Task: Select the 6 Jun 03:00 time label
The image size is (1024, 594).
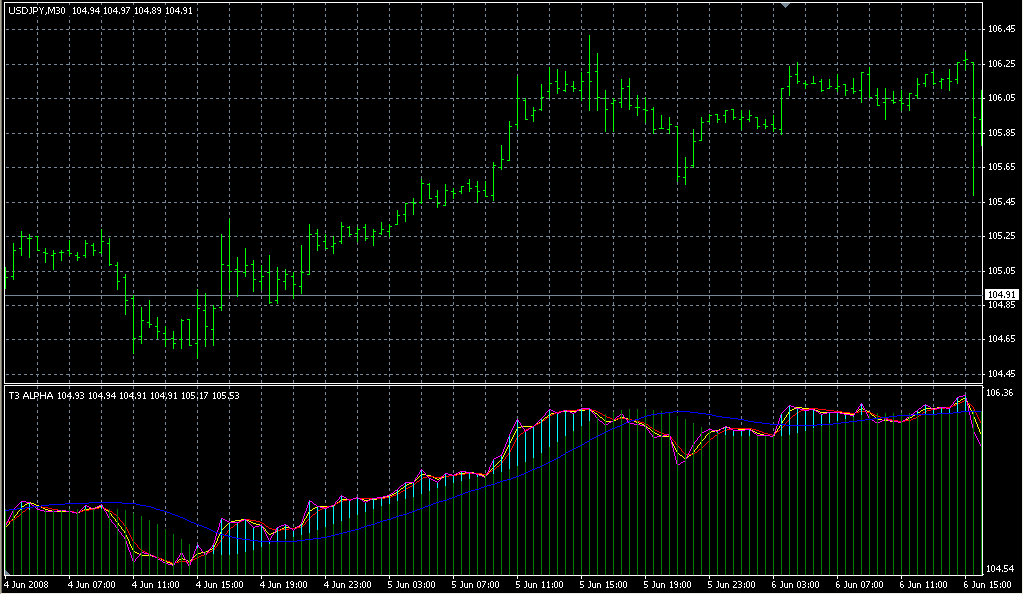Action: (797, 584)
